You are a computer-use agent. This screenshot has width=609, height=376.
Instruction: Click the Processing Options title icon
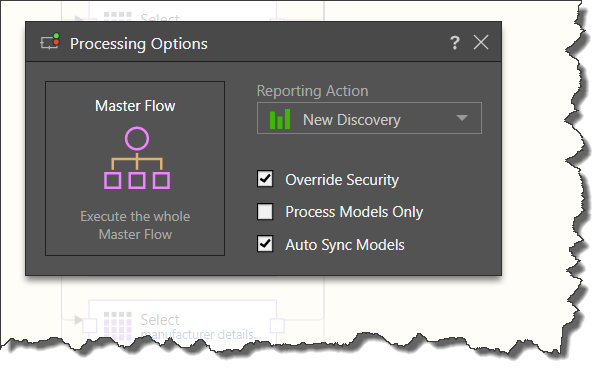(50, 42)
